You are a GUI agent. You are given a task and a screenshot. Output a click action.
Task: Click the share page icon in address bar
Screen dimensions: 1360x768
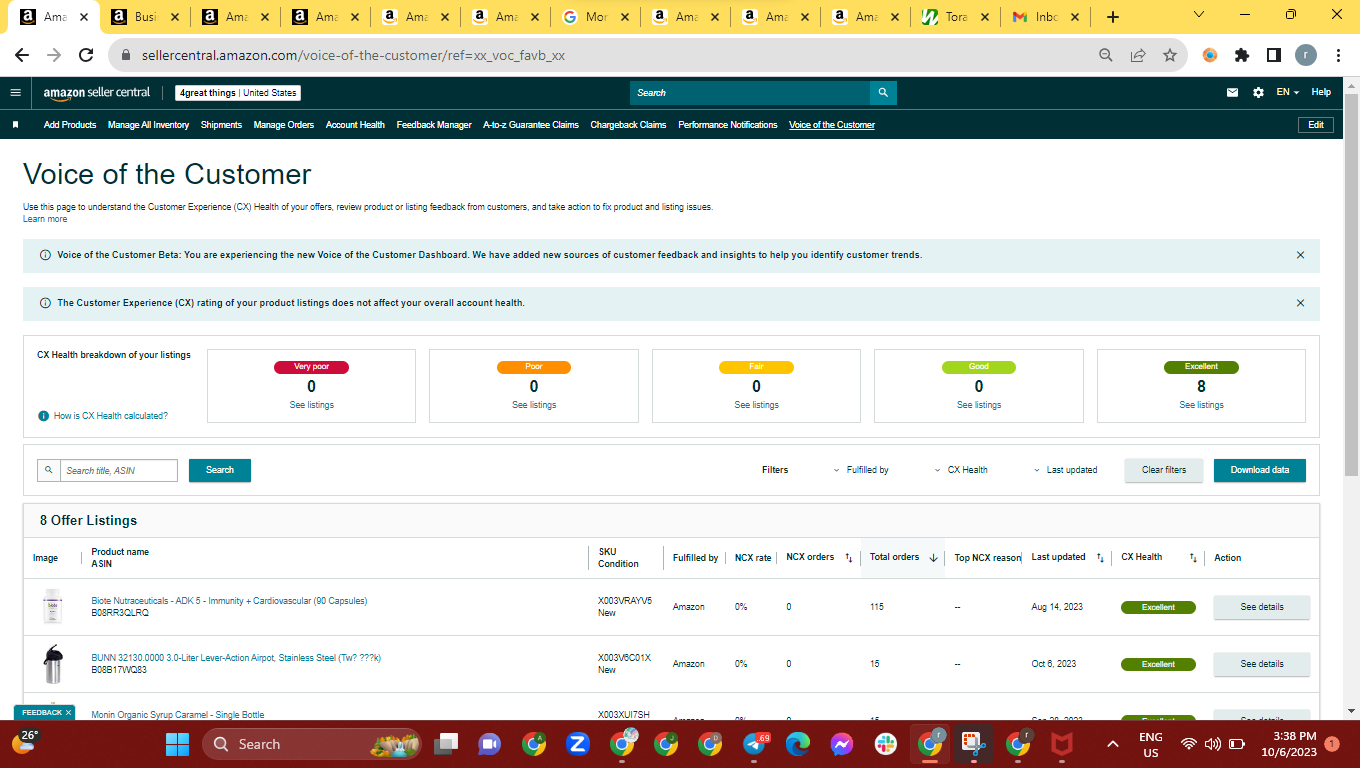pyautogui.click(x=1138, y=55)
